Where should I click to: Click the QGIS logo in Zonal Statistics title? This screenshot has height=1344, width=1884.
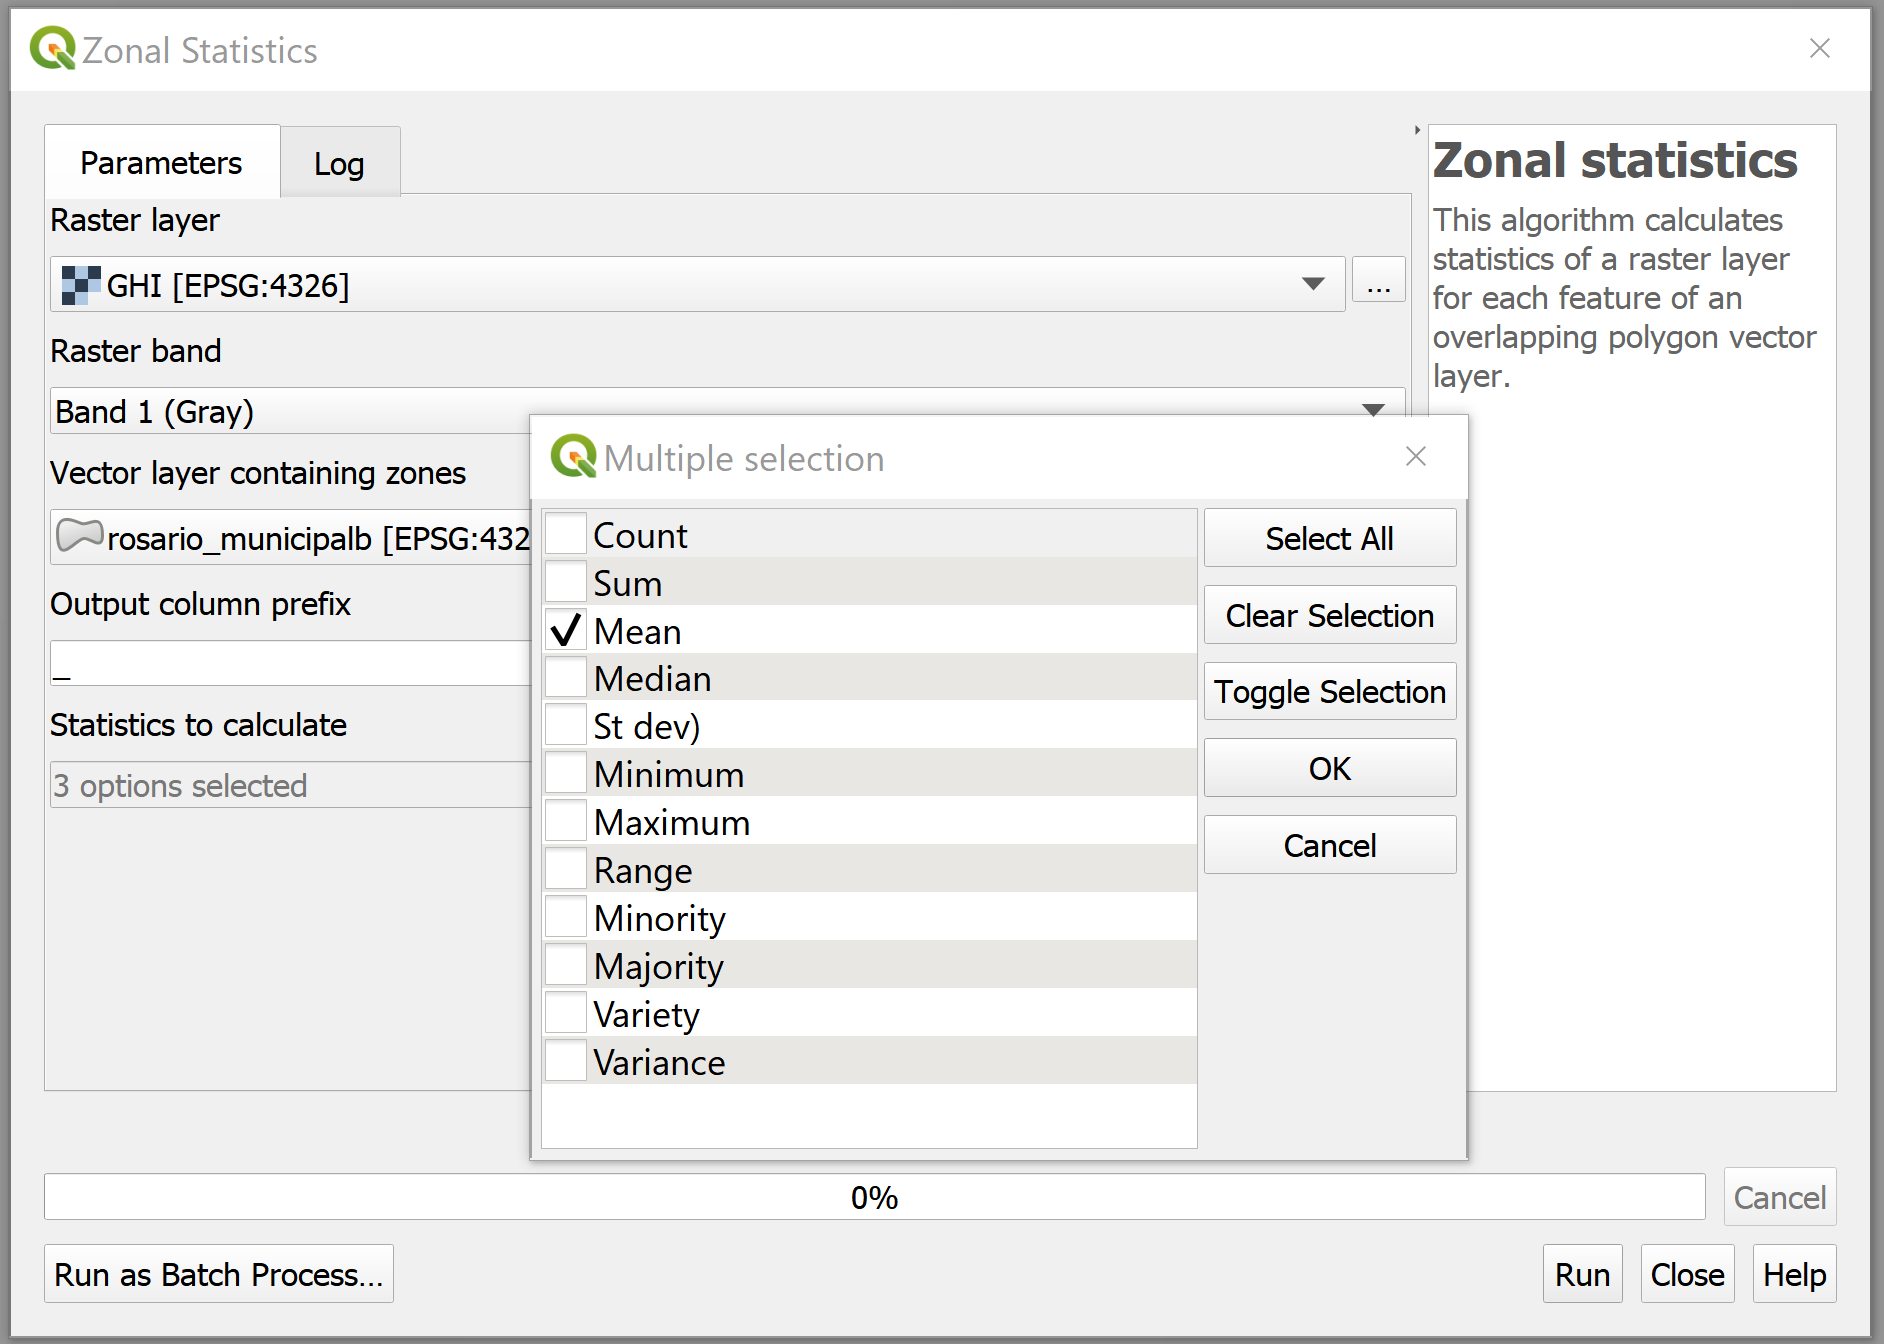52,49
